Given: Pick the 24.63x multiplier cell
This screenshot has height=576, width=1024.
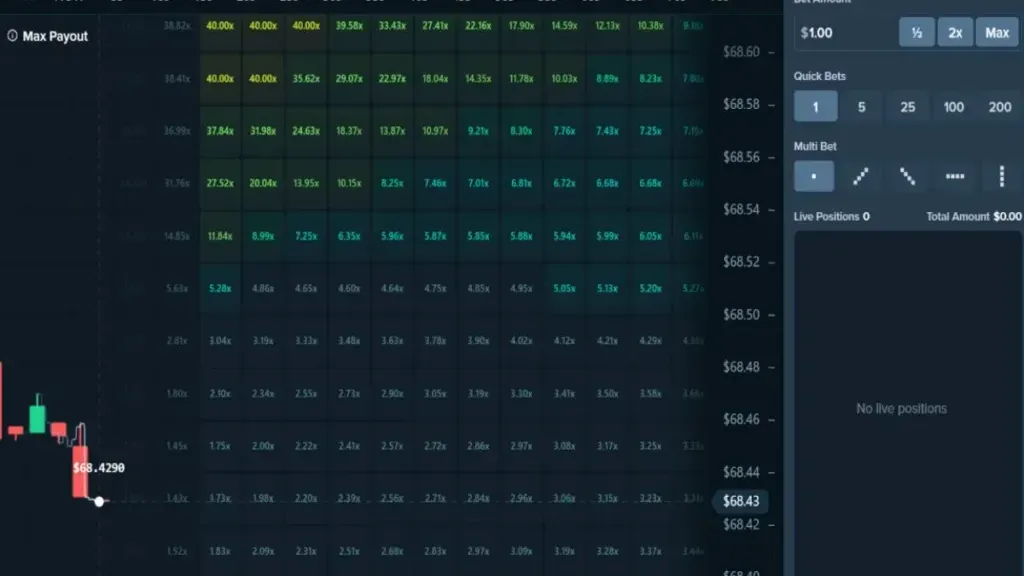Looking at the screenshot, I should tap(306, 131).
